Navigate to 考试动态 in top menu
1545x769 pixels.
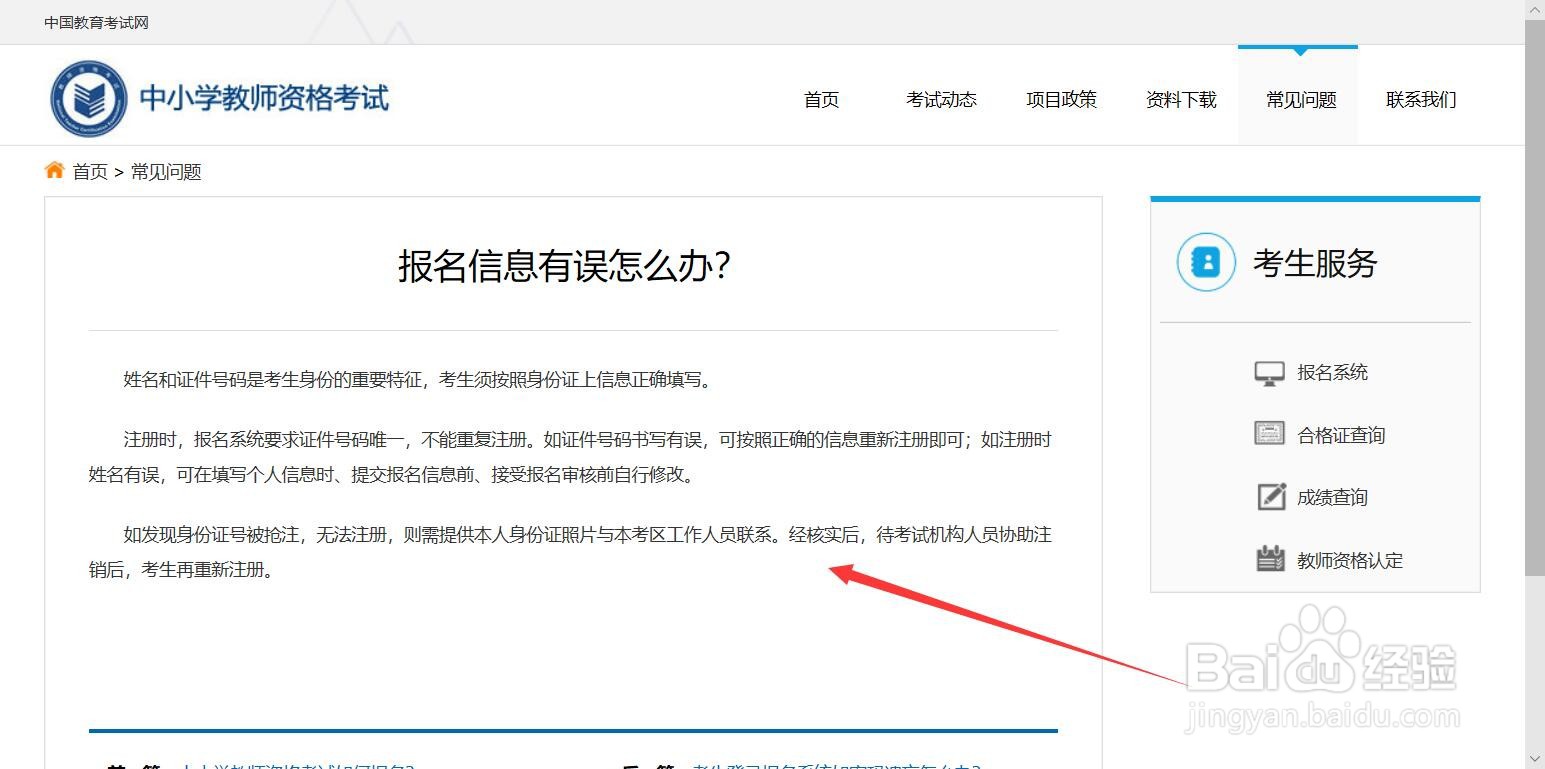[x=940, y=100]
